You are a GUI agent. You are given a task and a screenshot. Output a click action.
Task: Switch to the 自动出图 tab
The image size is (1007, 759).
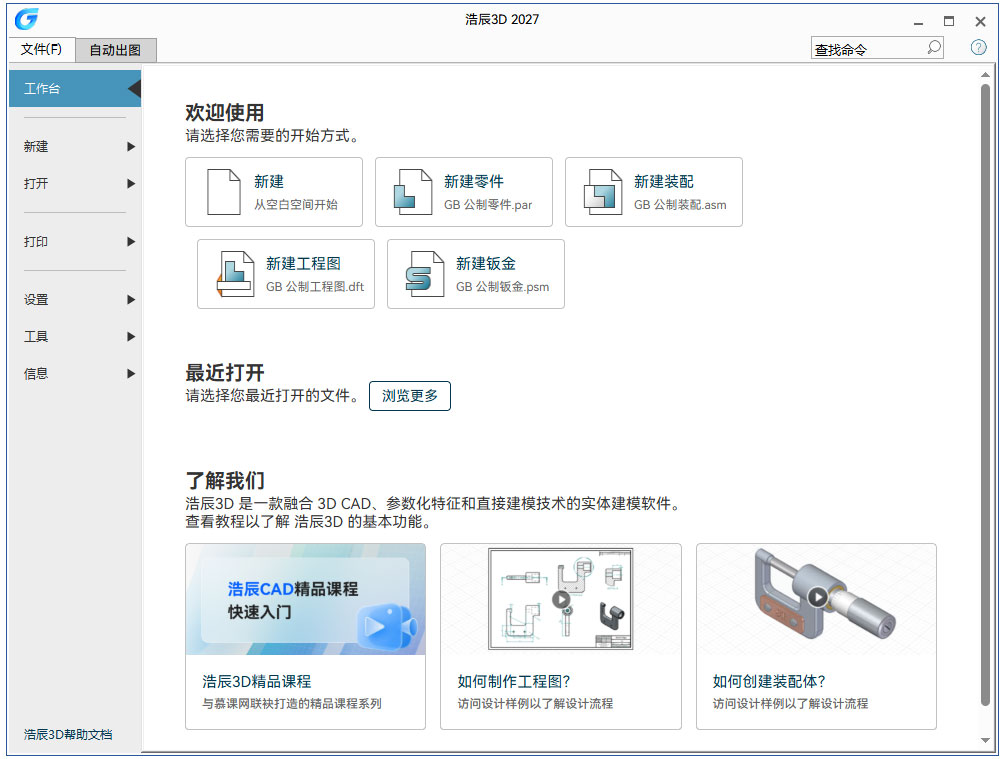click(116, 50)
